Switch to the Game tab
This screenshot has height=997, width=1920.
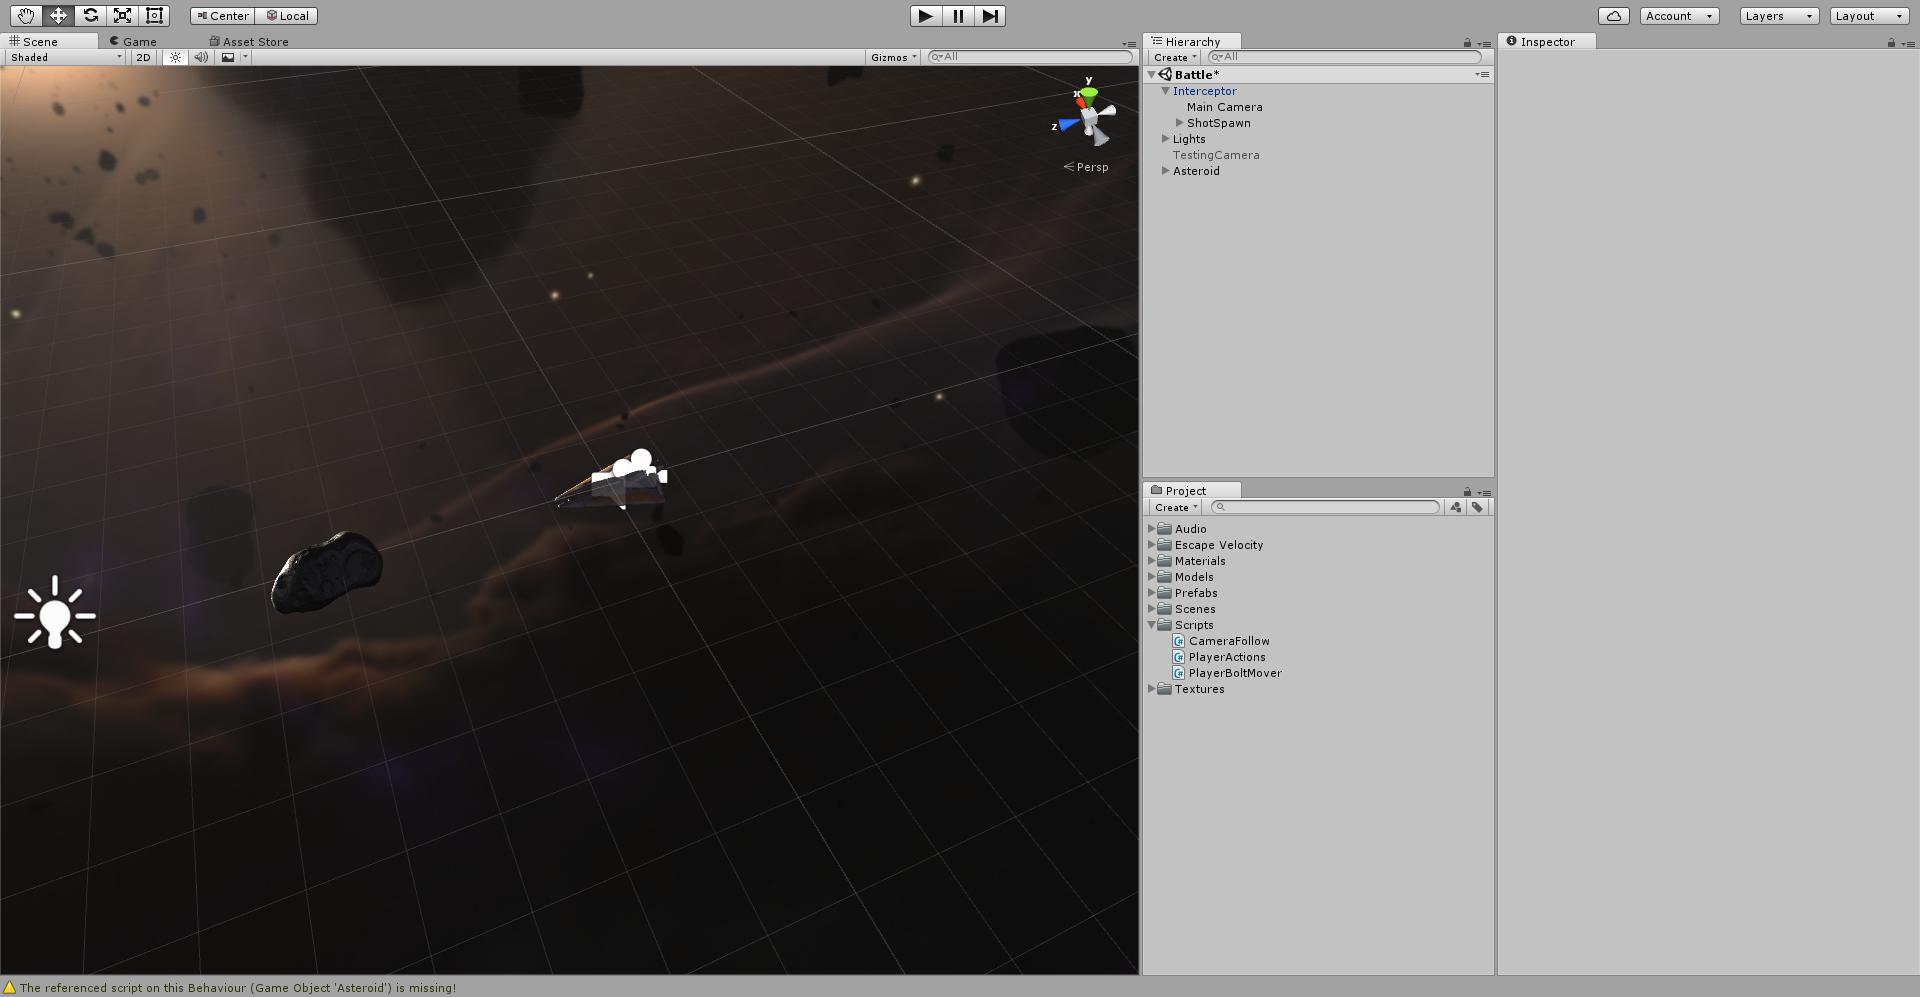133,41
